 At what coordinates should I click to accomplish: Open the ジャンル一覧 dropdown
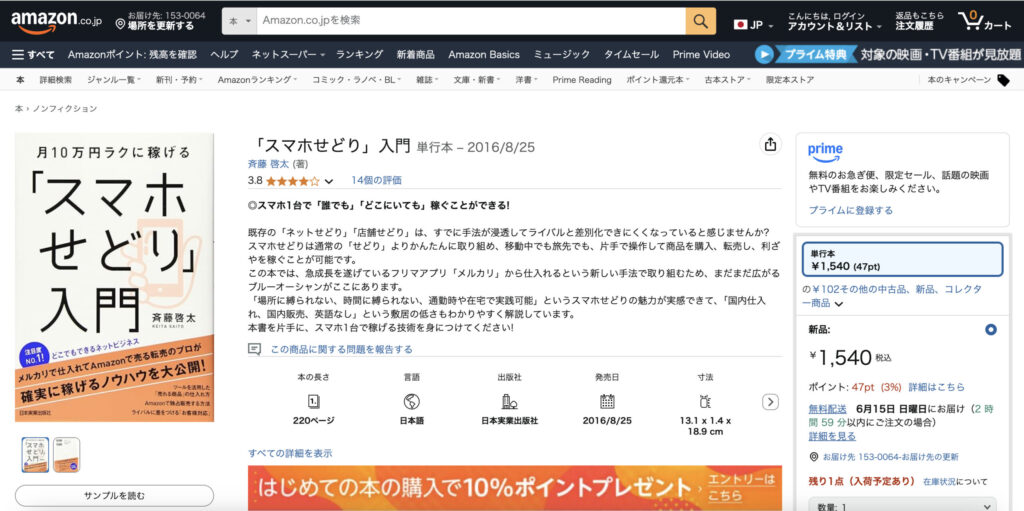(112, 80)
